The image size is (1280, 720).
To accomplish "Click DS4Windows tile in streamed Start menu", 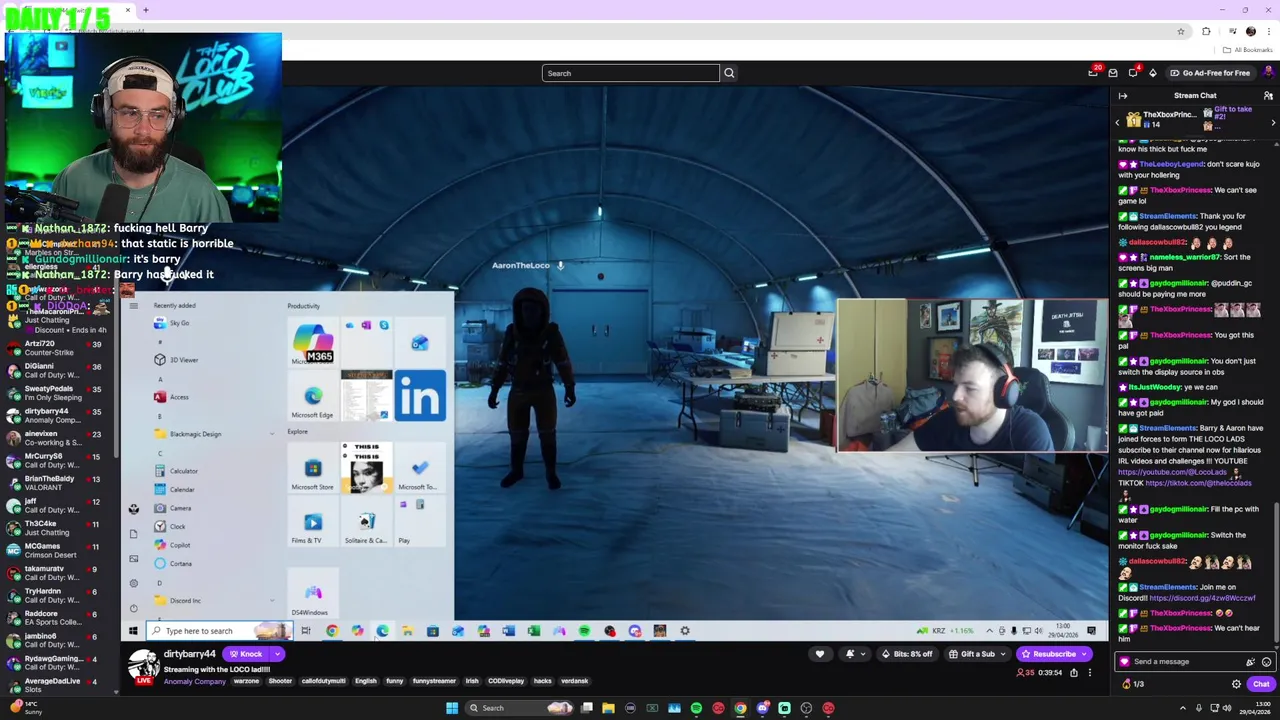I will point(313,595).
